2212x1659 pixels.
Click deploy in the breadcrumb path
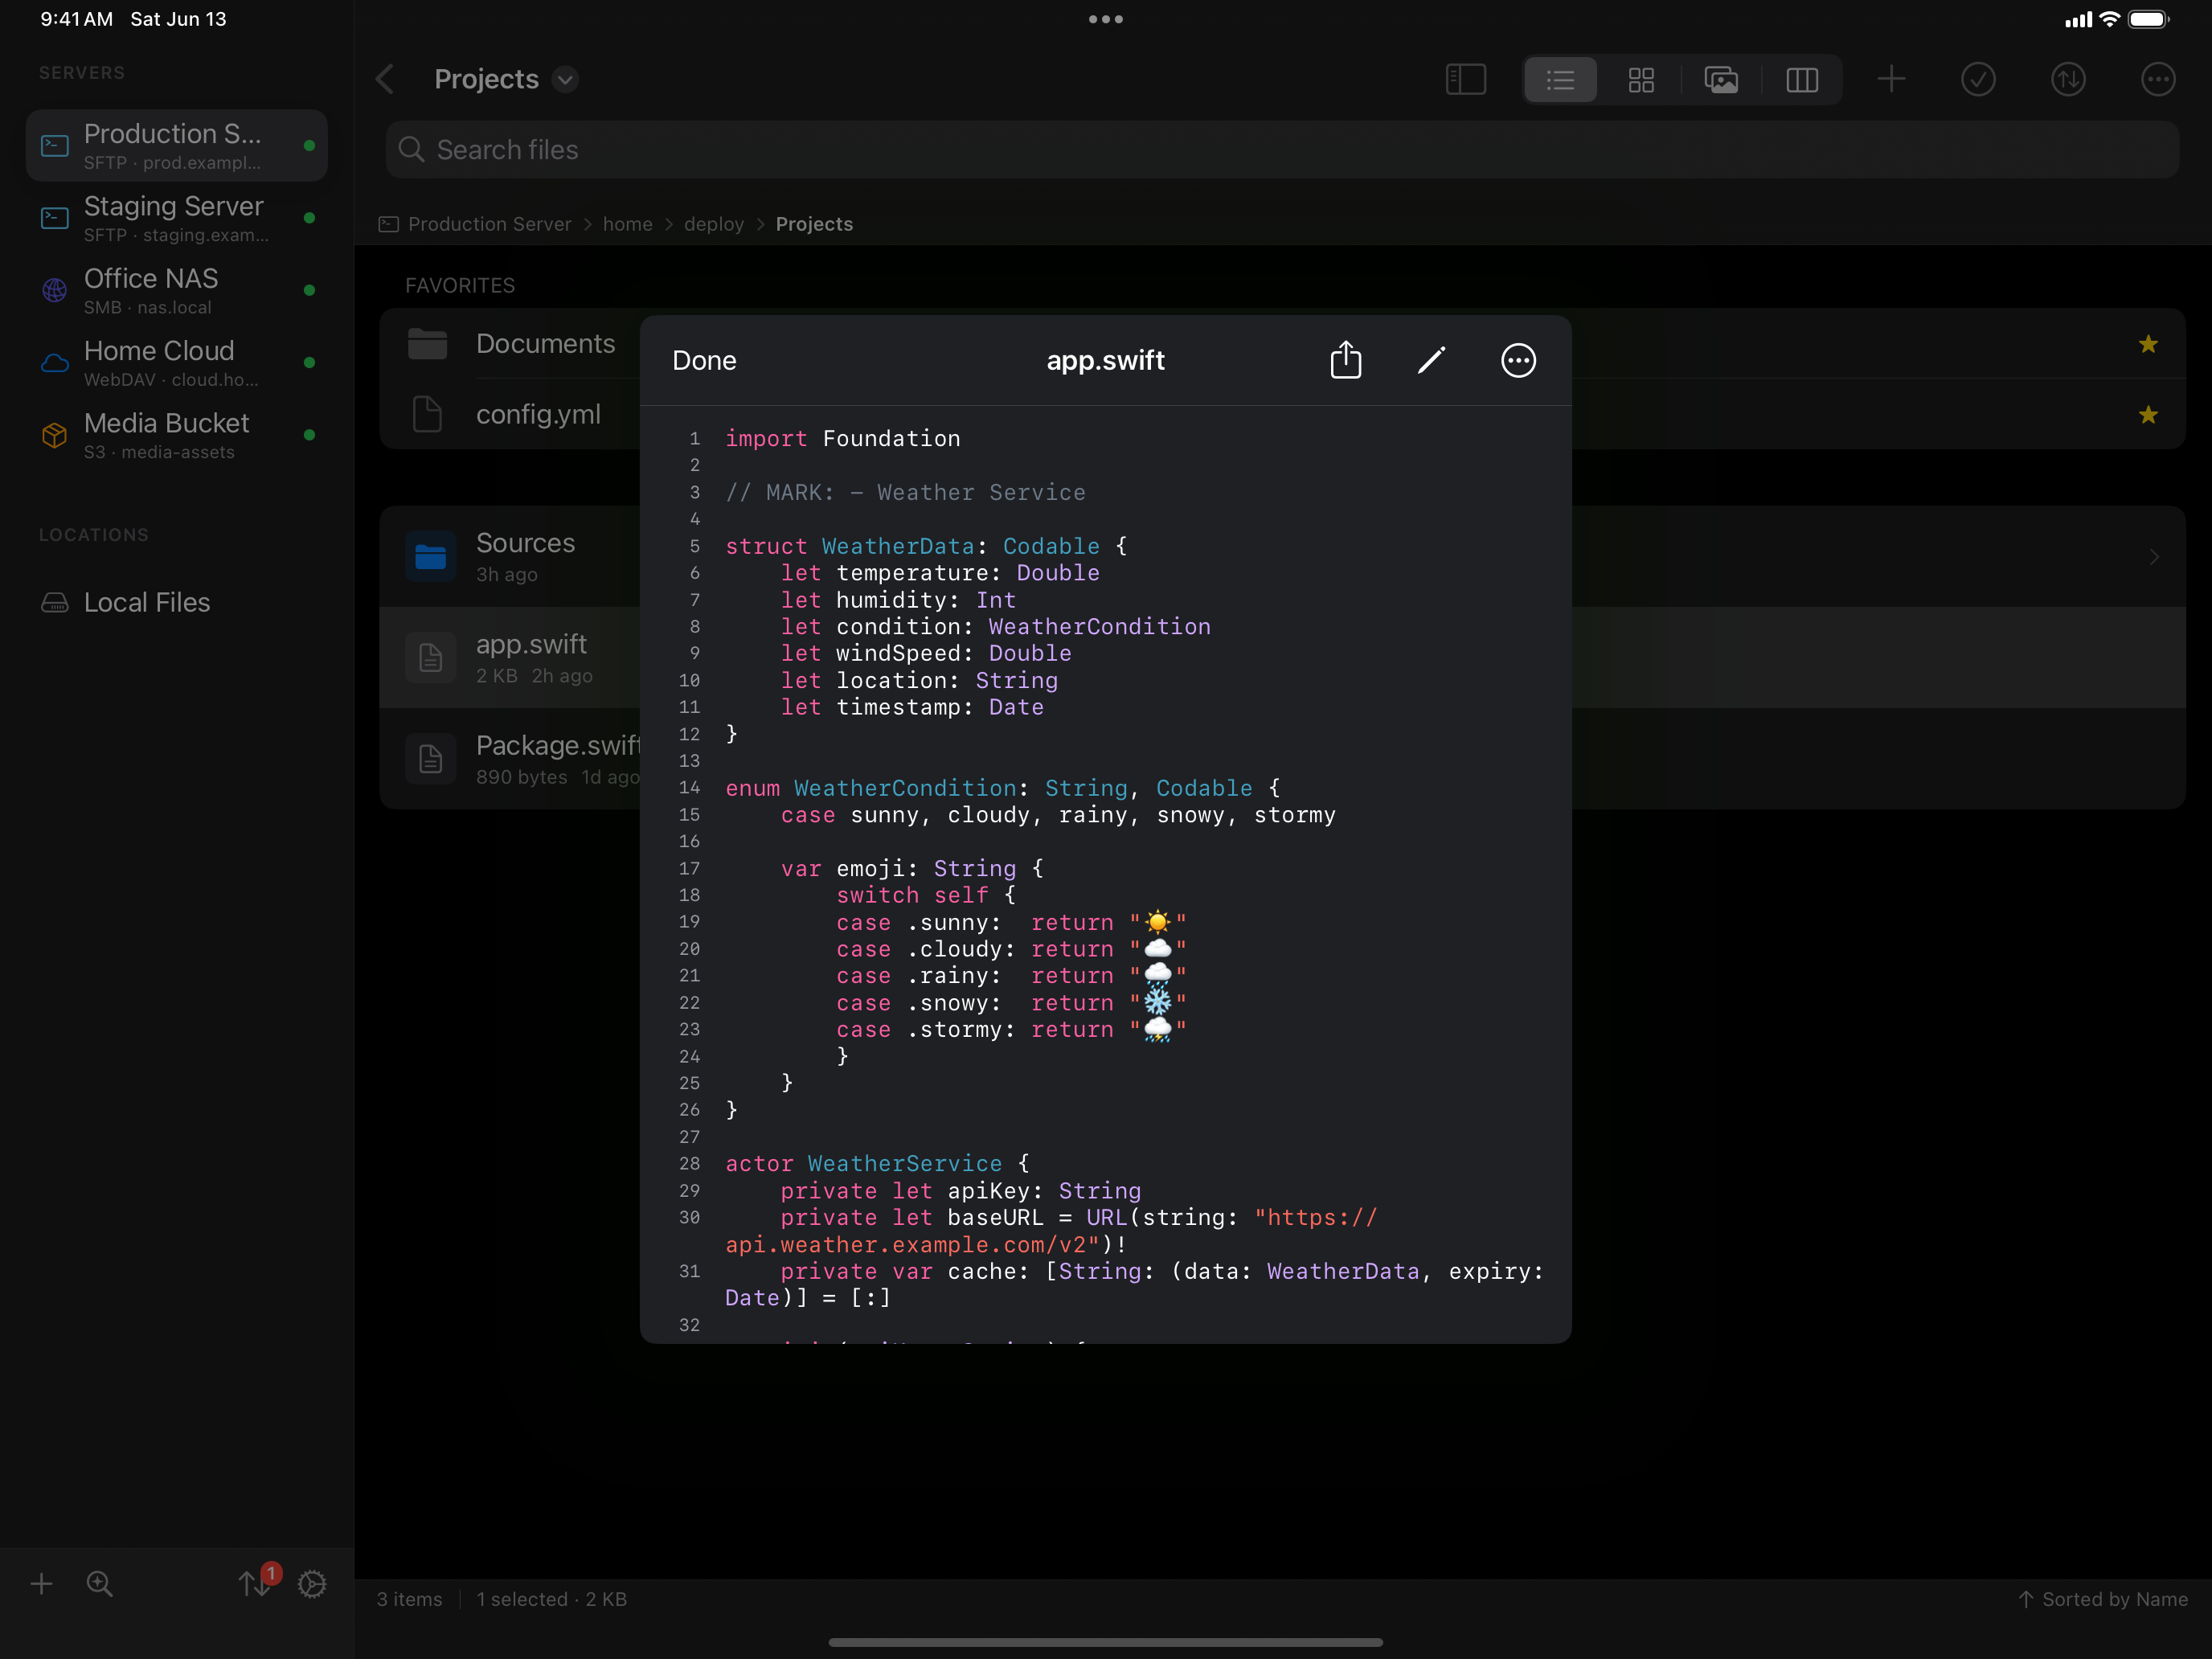tap(714, 224)
